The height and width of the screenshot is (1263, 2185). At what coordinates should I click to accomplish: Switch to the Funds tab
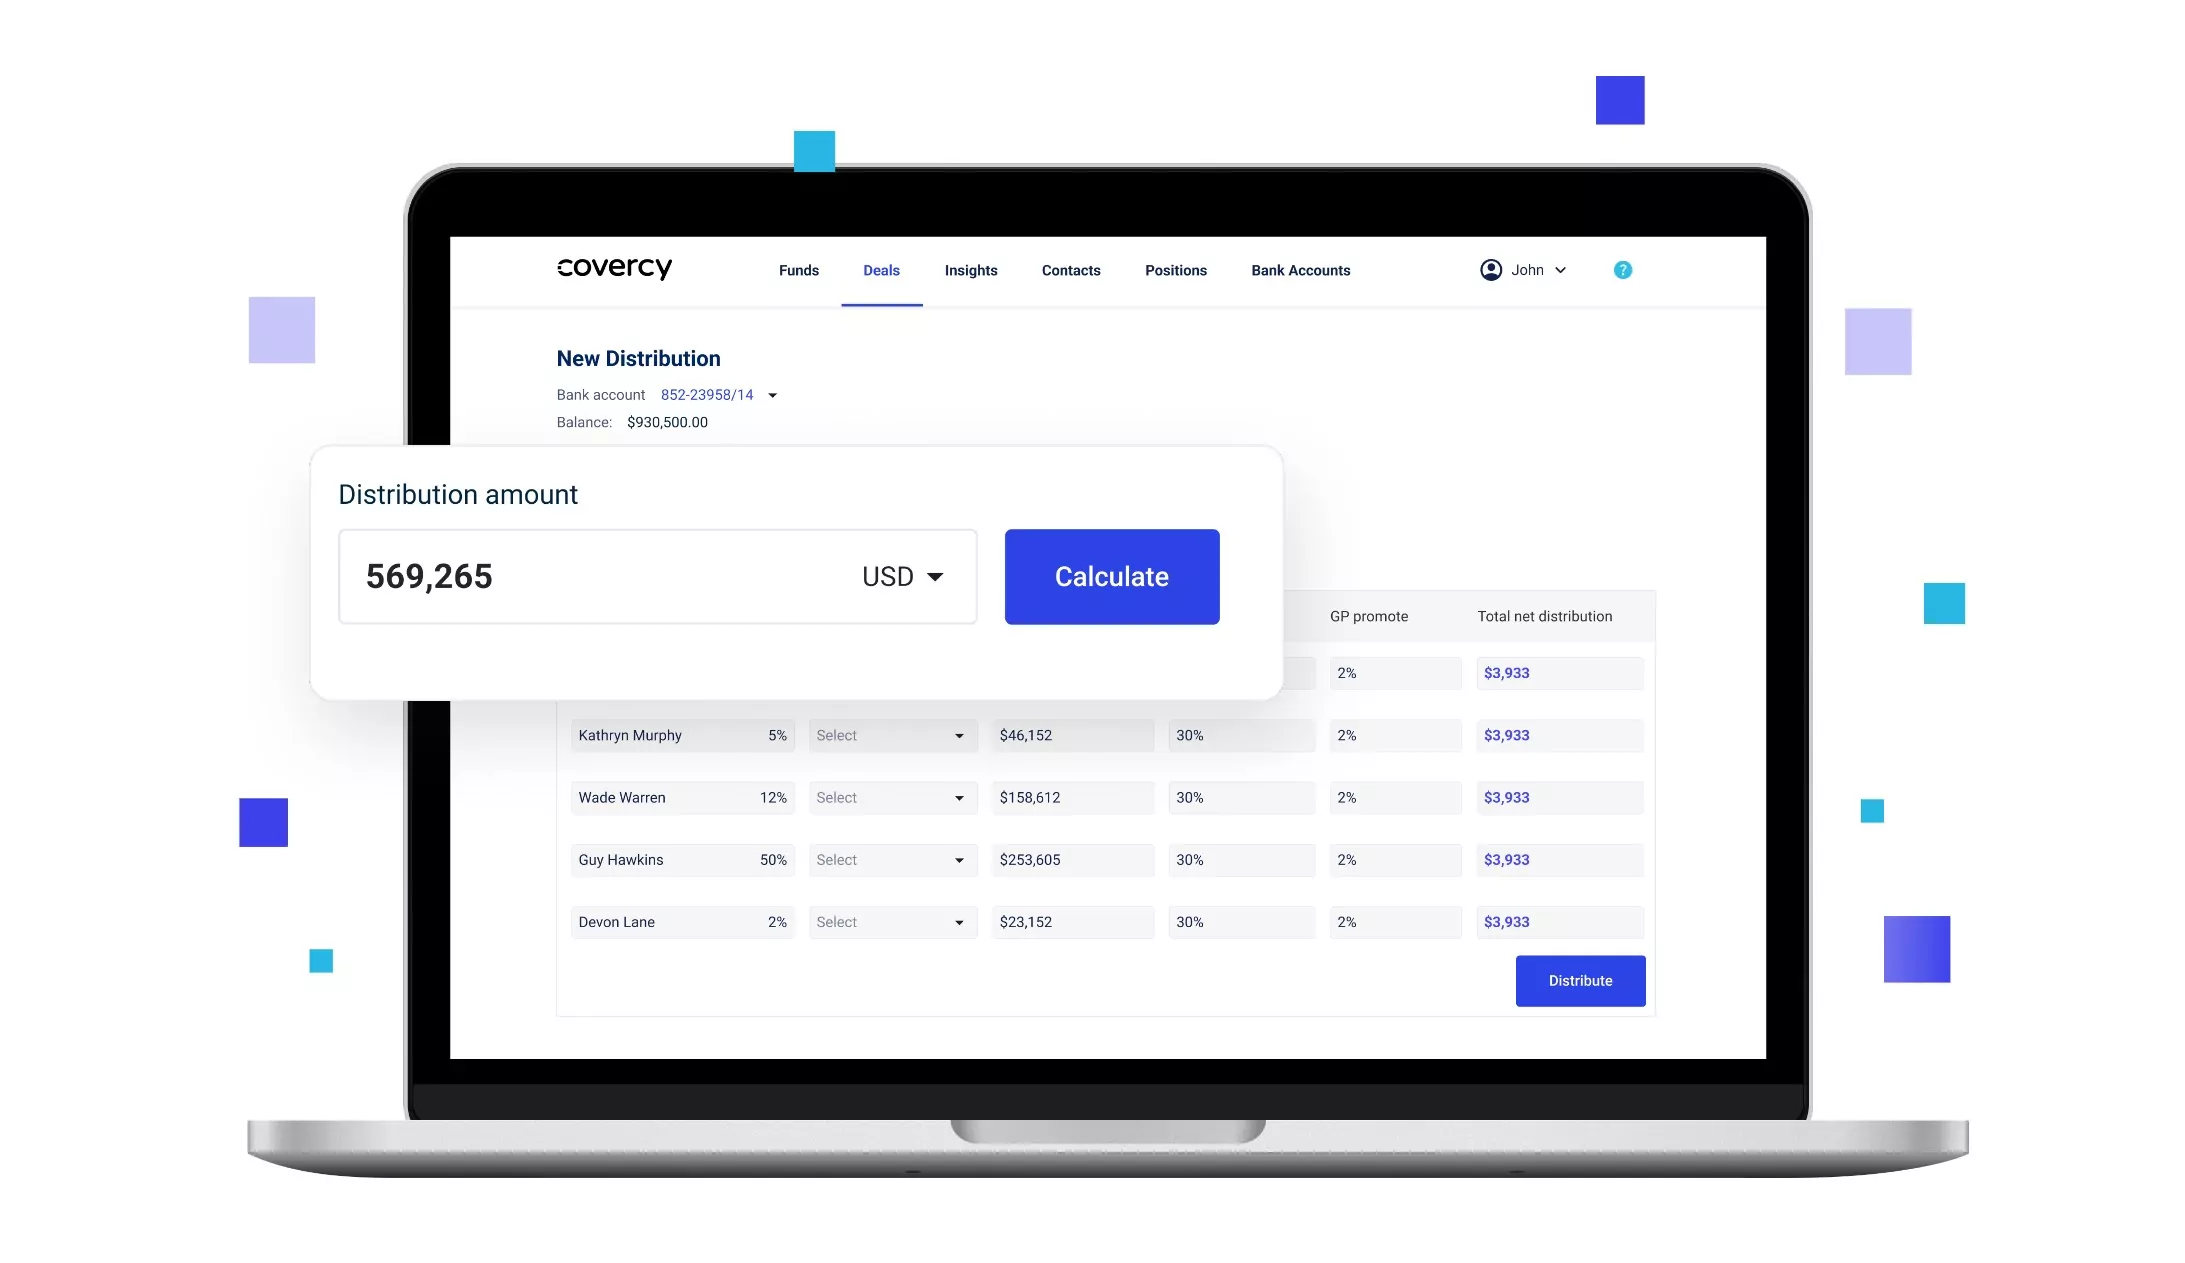[x=798, y=269]
